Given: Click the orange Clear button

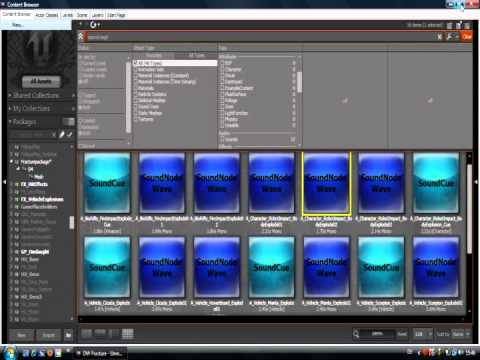Looking at the screenshot, I should [467, 37].
